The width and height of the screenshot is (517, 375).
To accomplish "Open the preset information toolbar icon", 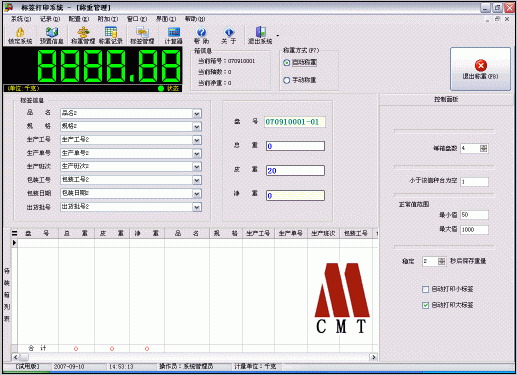I will (52, 32).
